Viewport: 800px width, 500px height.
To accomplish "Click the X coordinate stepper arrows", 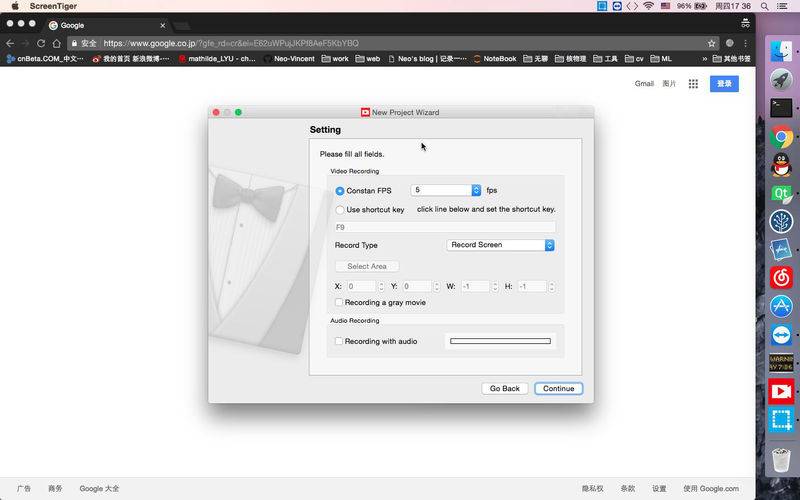I will point(381,287).
